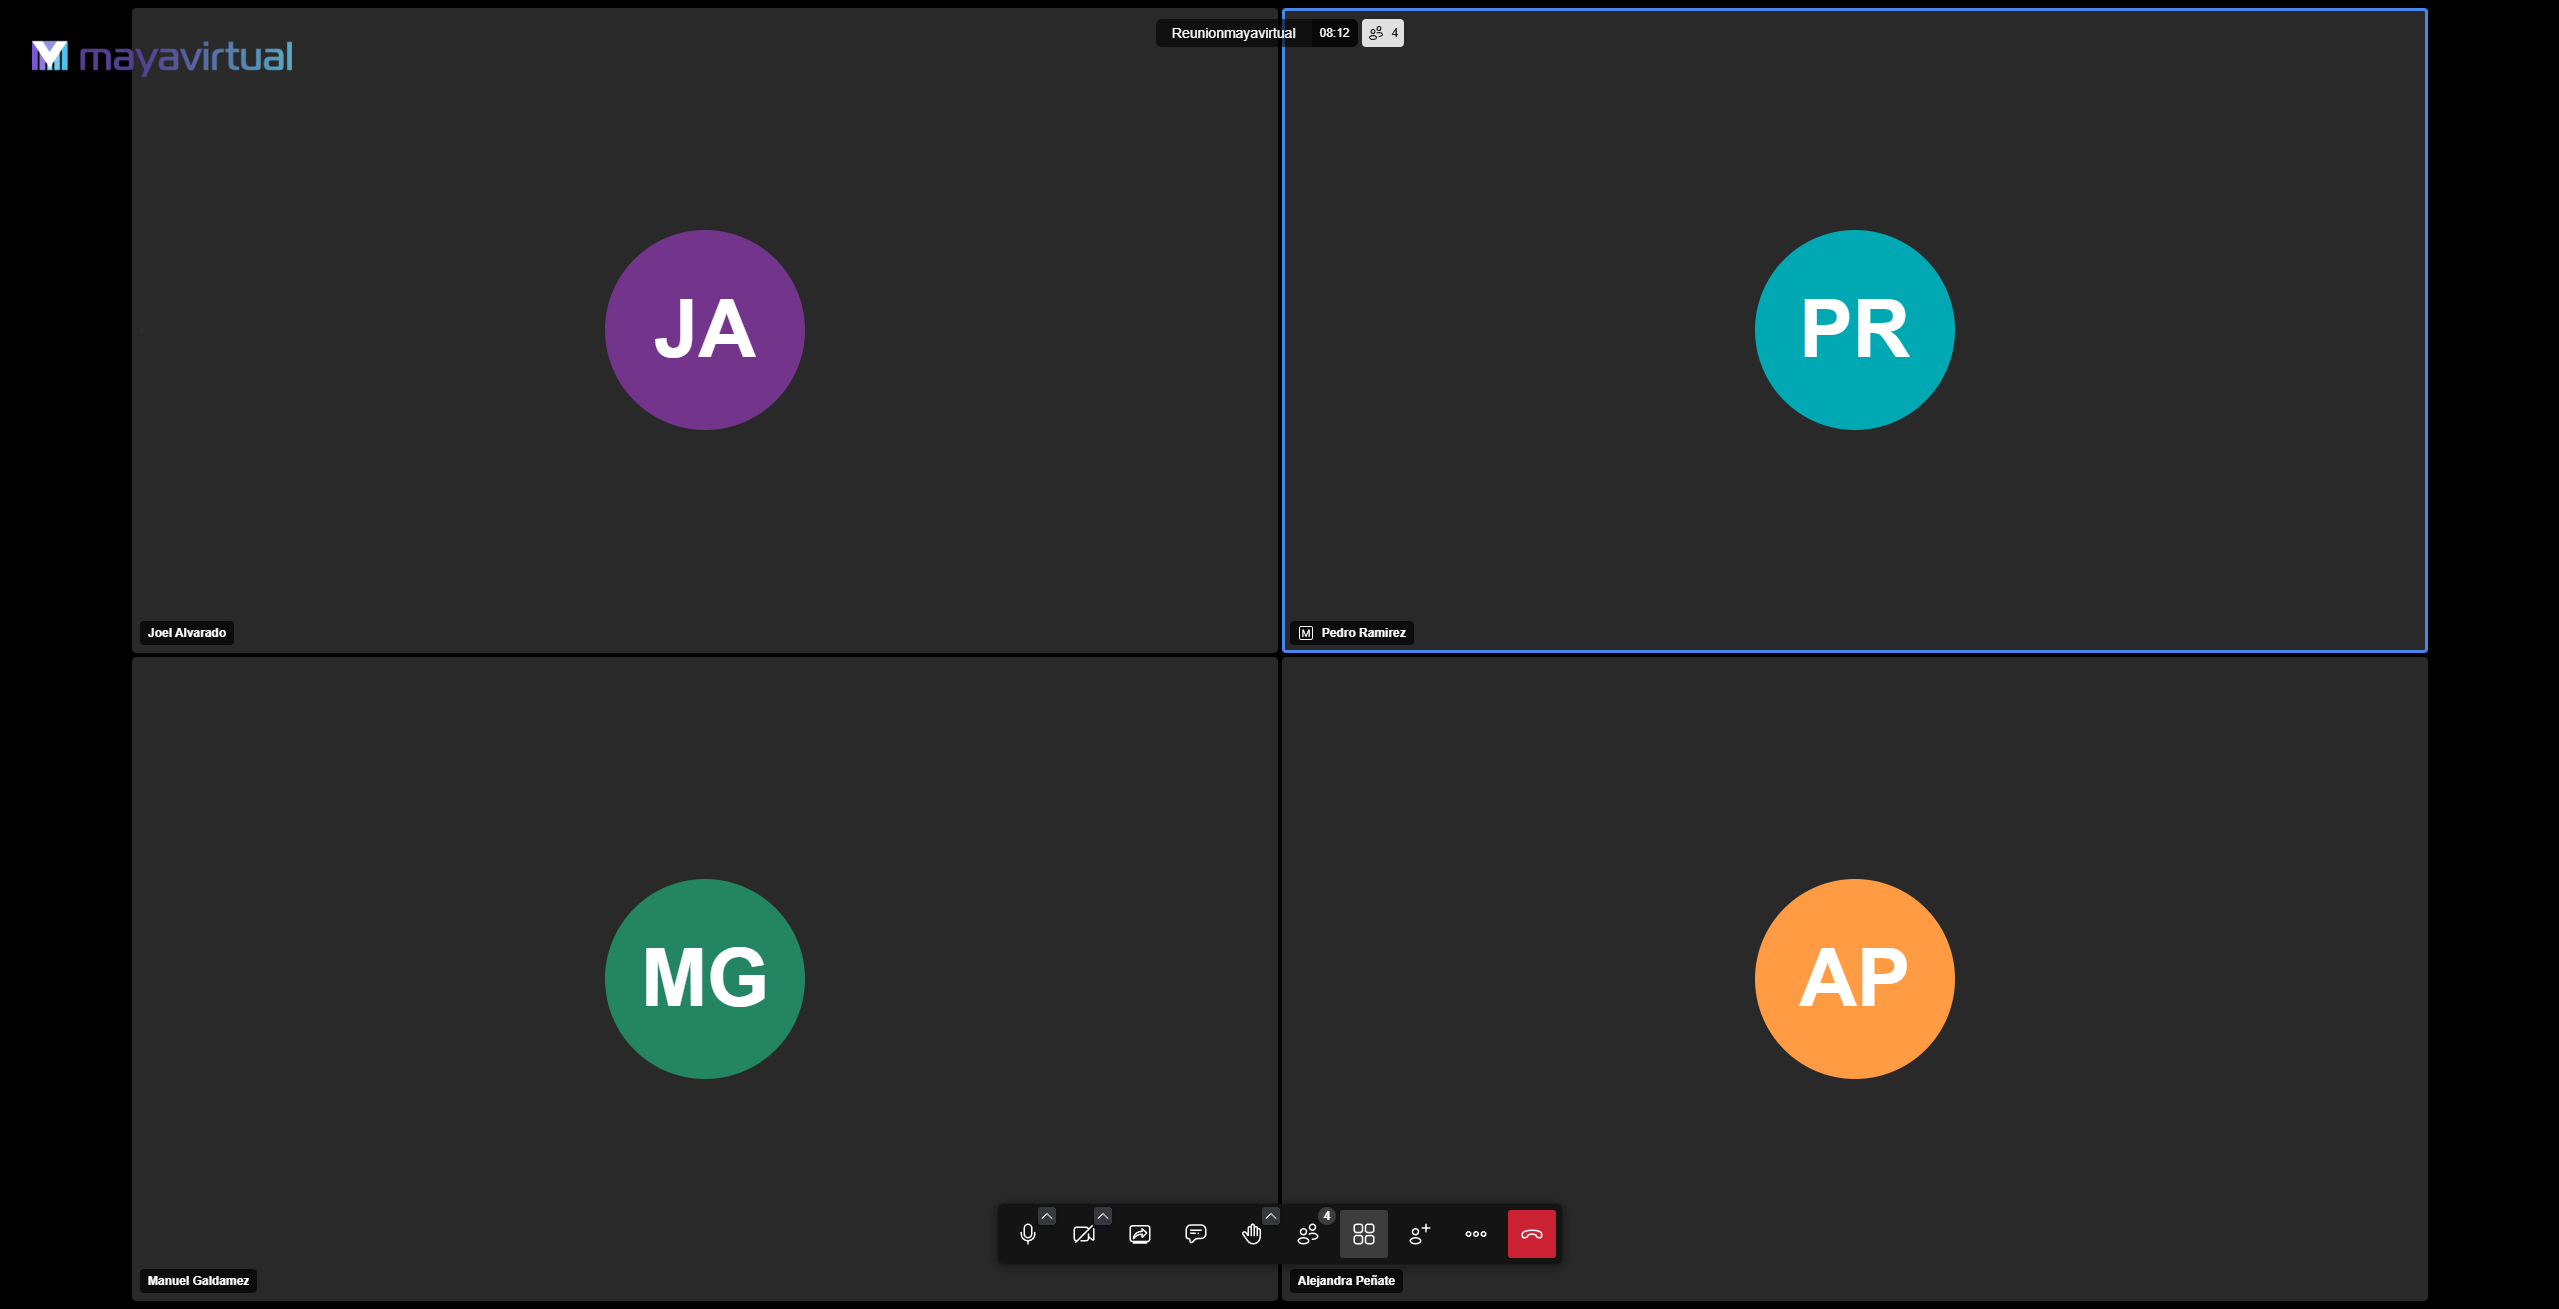2559x1309 pixels.
Task: Select Alejandra Peñate's AP avatar tile
Action: [1855, 979]
